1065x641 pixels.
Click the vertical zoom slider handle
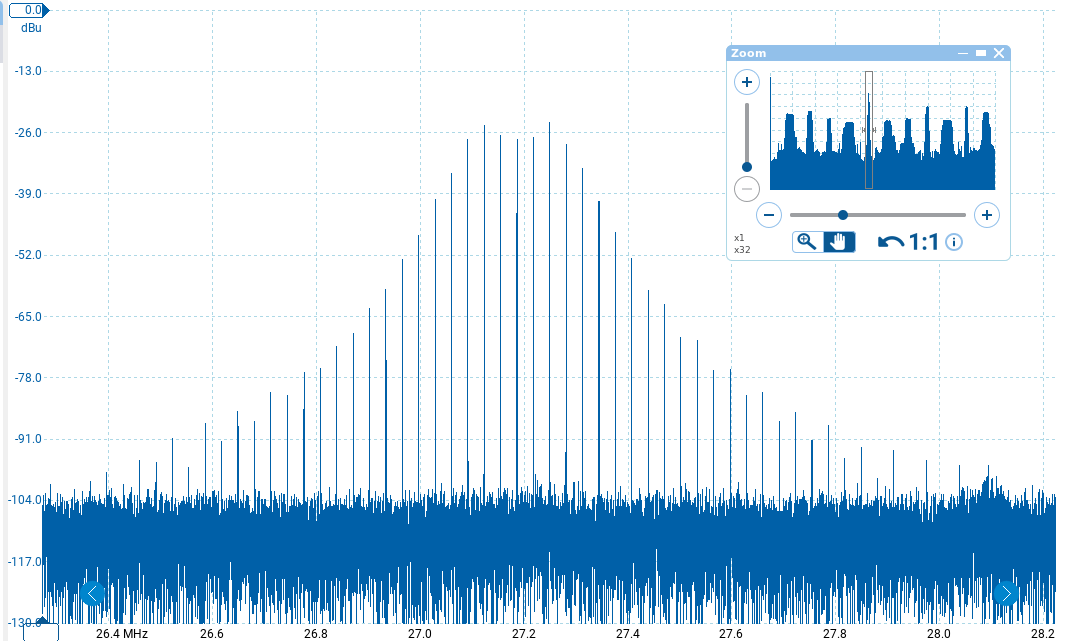pyautogui.click(x=747, y=167)
